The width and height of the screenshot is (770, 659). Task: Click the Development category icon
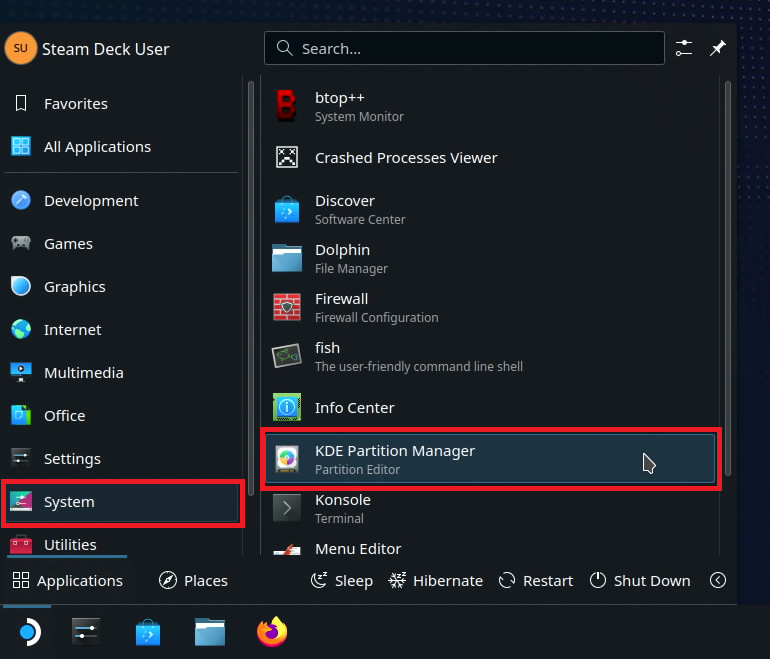click(21, 200)
